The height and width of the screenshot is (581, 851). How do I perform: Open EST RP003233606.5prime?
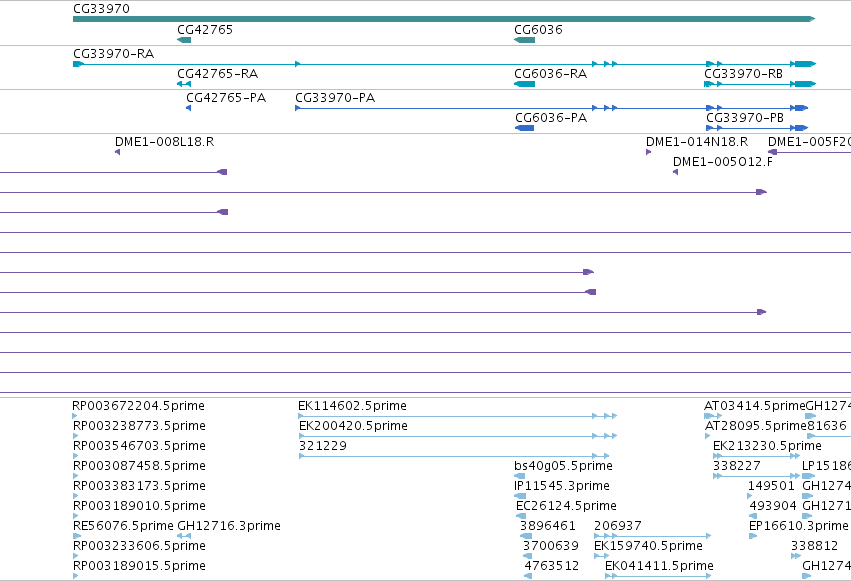[x=139, y=546]
